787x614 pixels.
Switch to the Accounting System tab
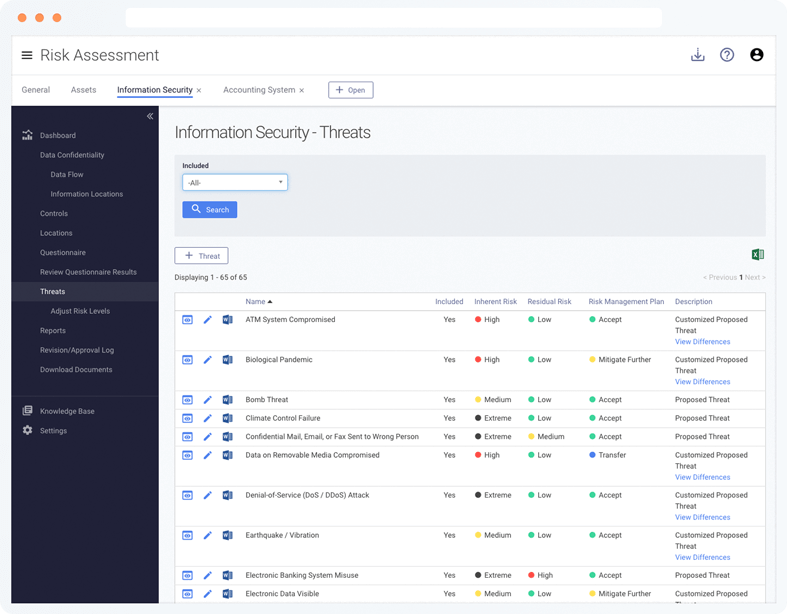(259, 90)
